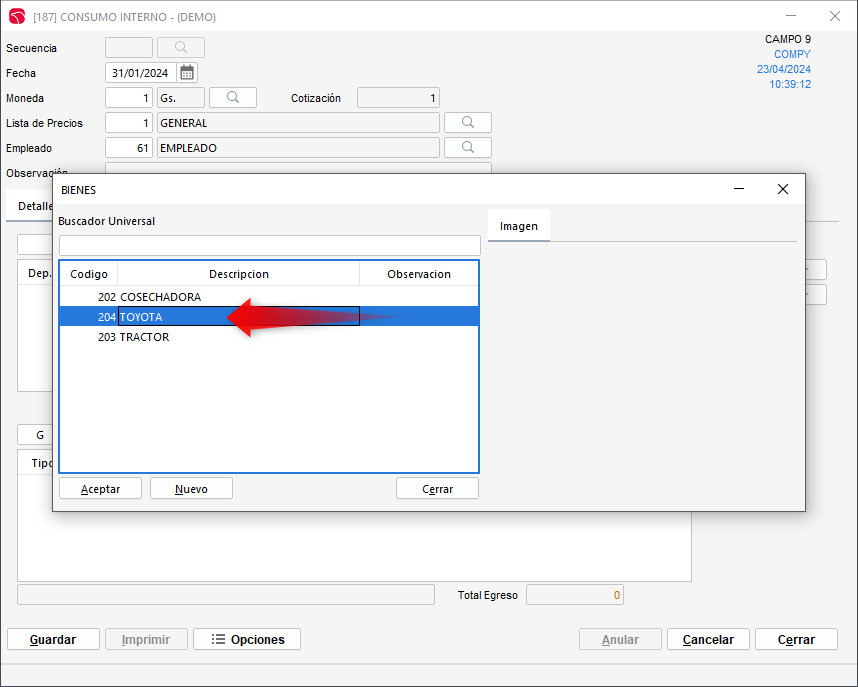Screen dimensions: 858x687
Task: Click the Lista de Precios search icon
Action: (x=468, y=123)
